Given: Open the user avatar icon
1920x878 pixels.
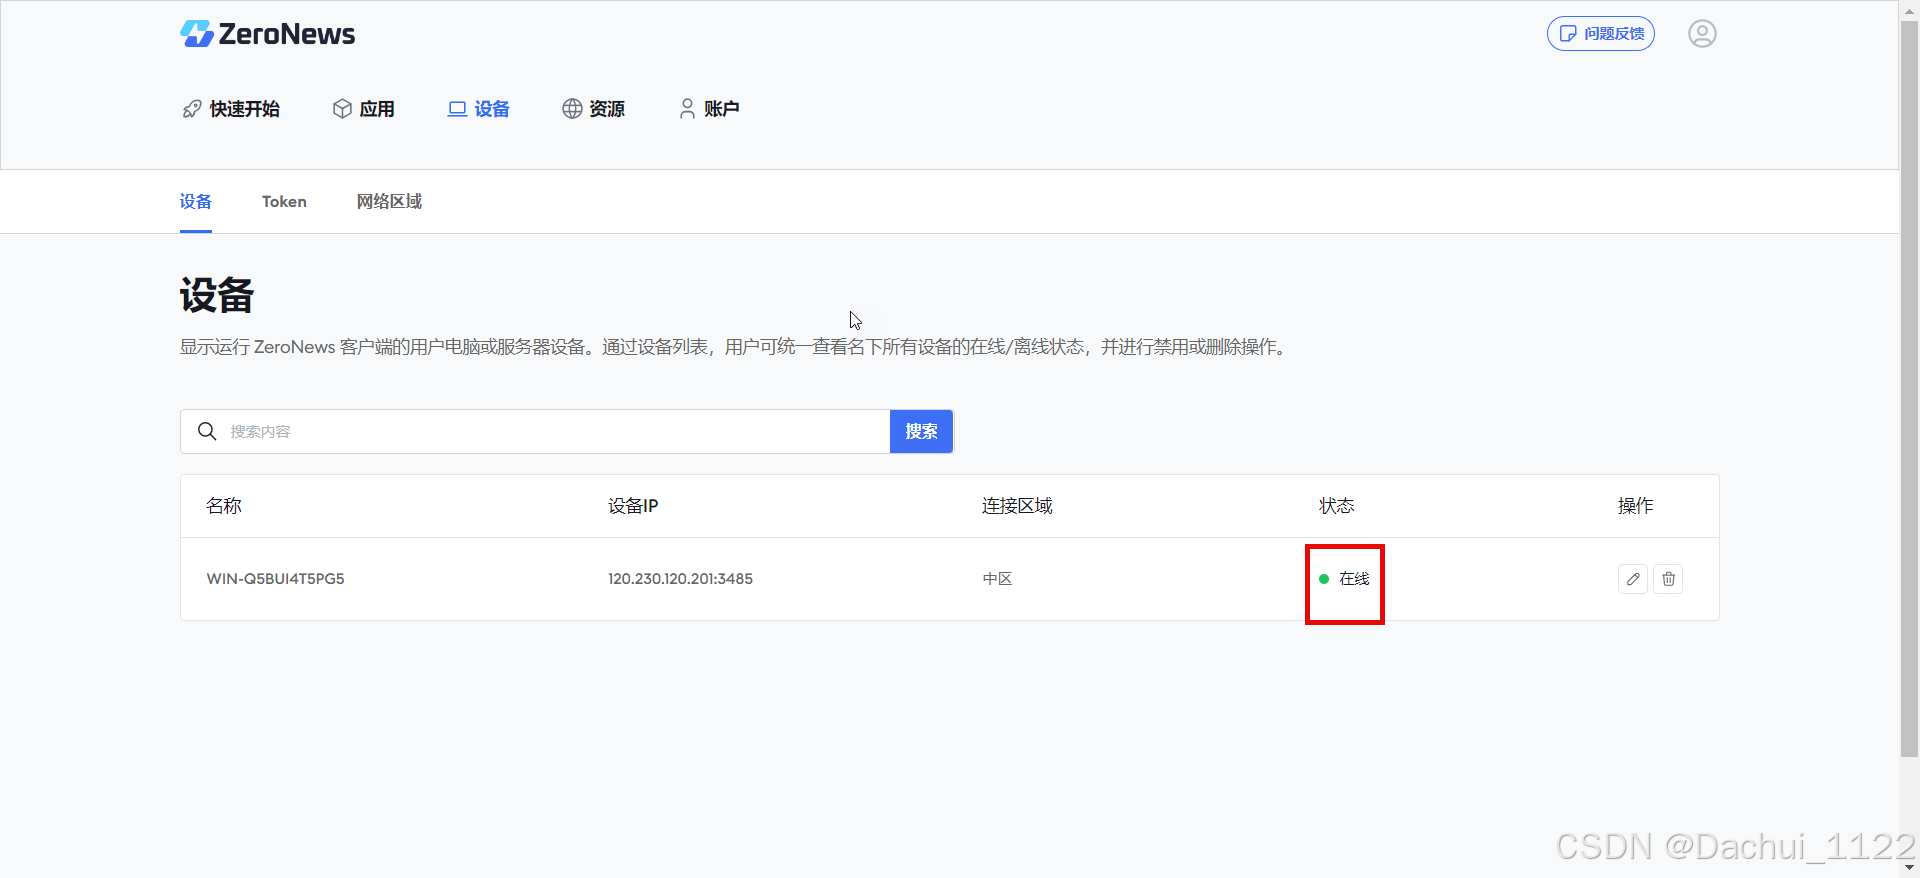Looking at the screenshot, I should coord(1702,34).
